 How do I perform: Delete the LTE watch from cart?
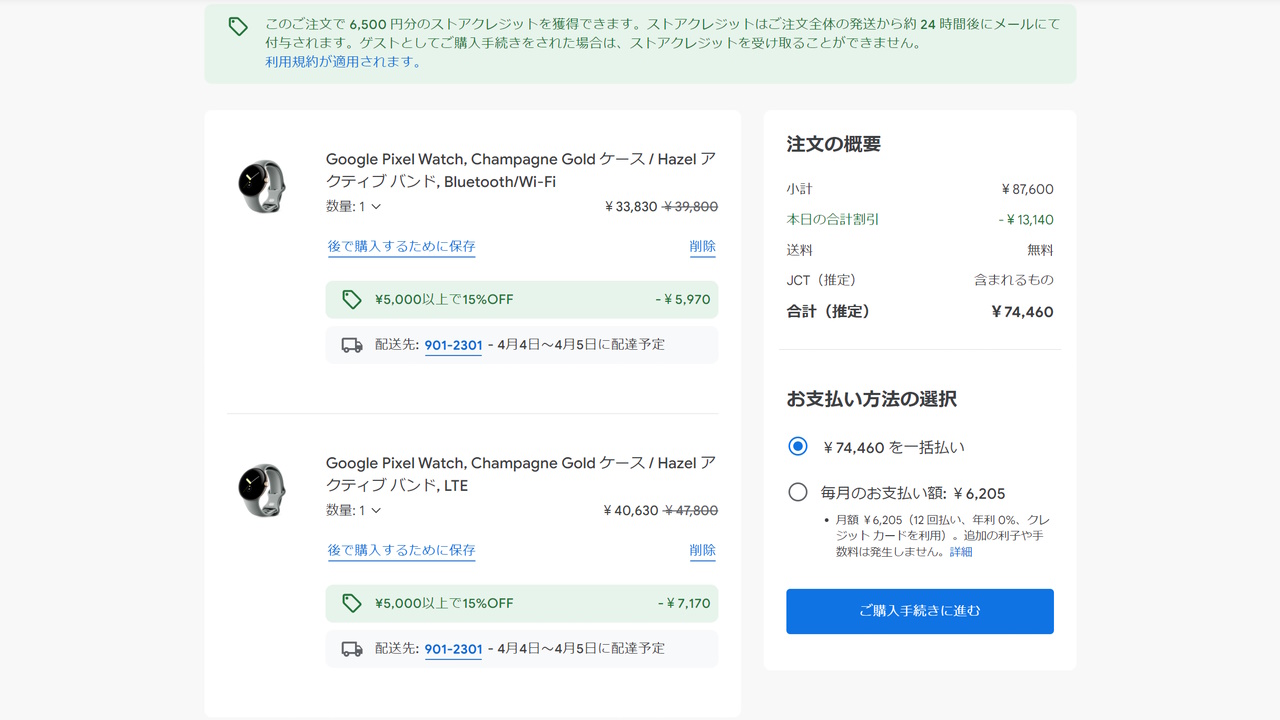(703, 550)
